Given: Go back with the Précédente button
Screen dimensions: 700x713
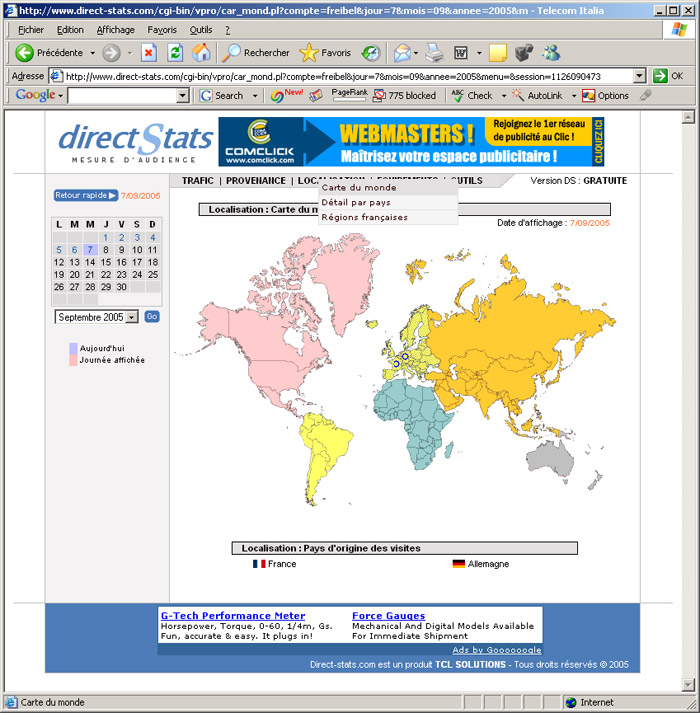Looking at the screenshot, I should (50, 53).
